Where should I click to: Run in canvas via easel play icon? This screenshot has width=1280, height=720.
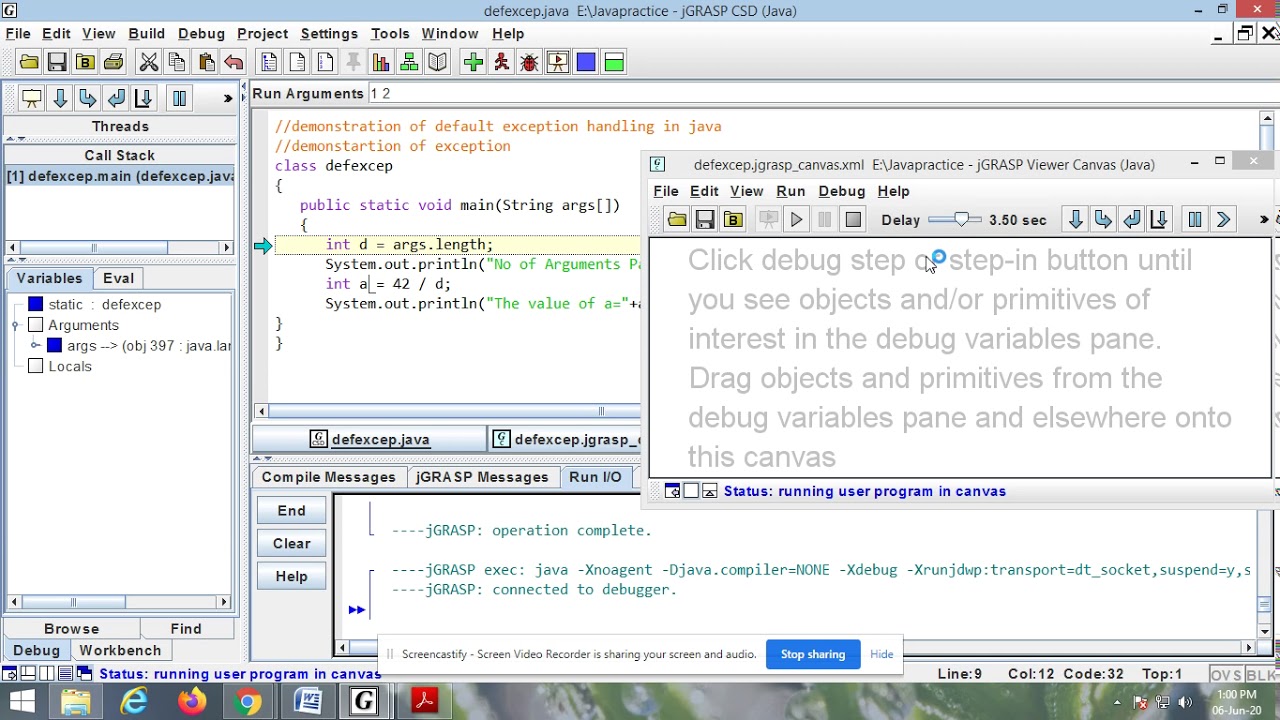(558, 63)
